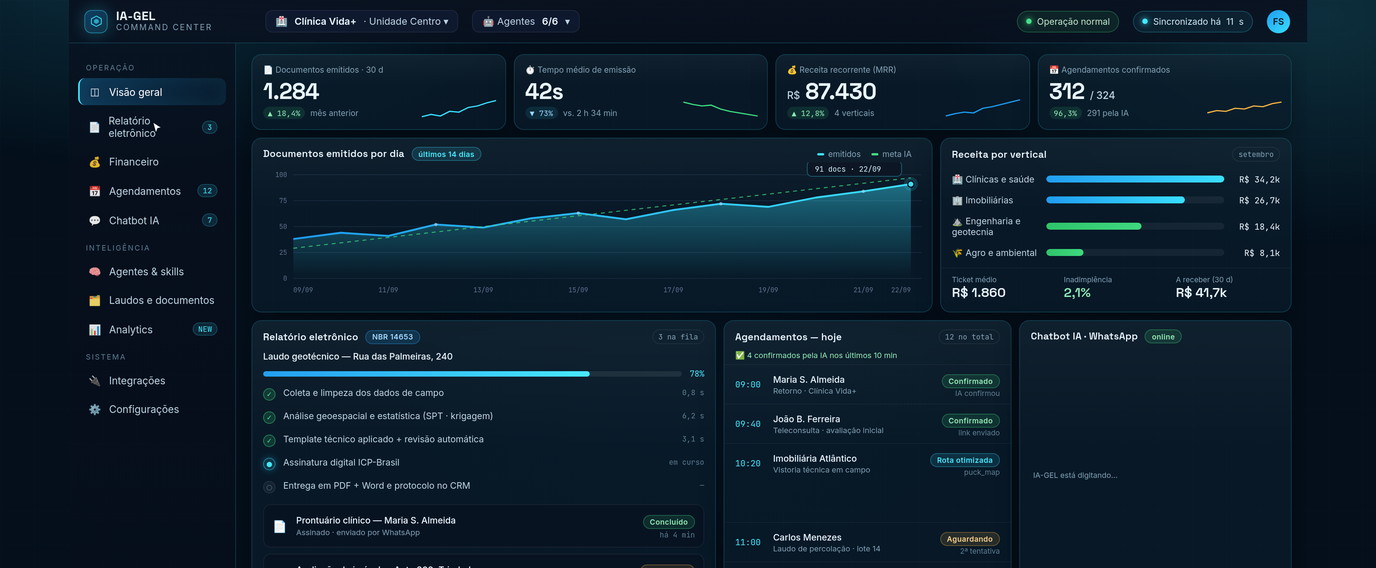Viewport: 1376px width, 568px height.
Task: Click the Agendamentos calendar icon in sidebar
Action: (x=95, y=191)
